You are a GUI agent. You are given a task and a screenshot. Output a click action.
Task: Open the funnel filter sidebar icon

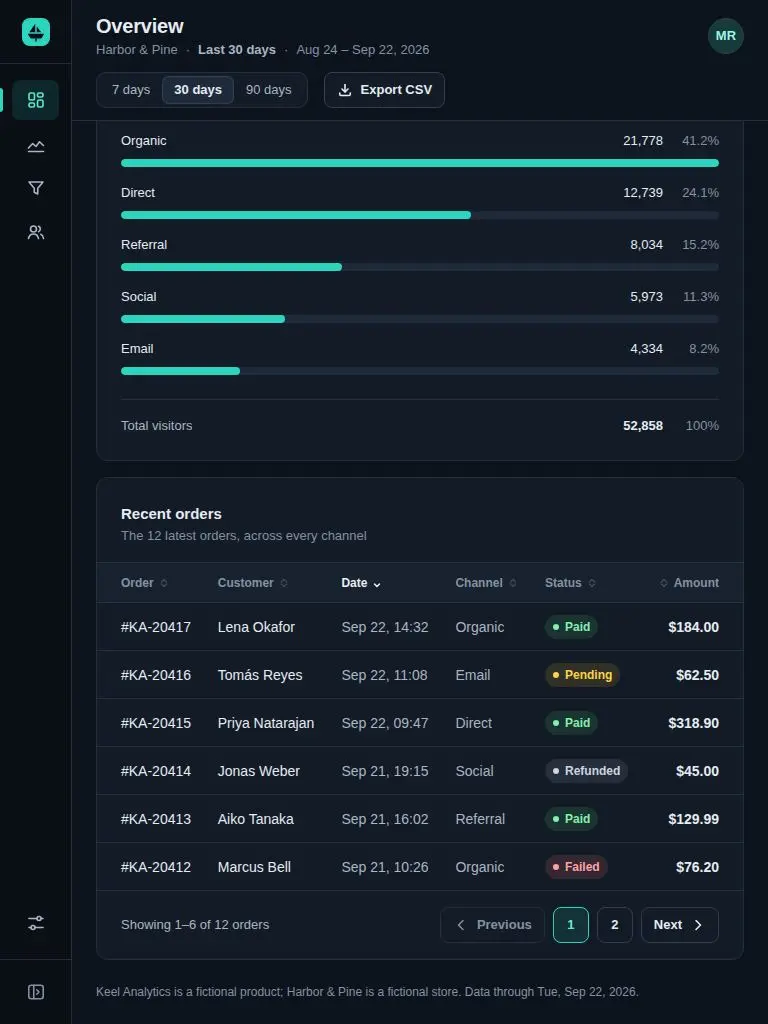pos(35,188)
